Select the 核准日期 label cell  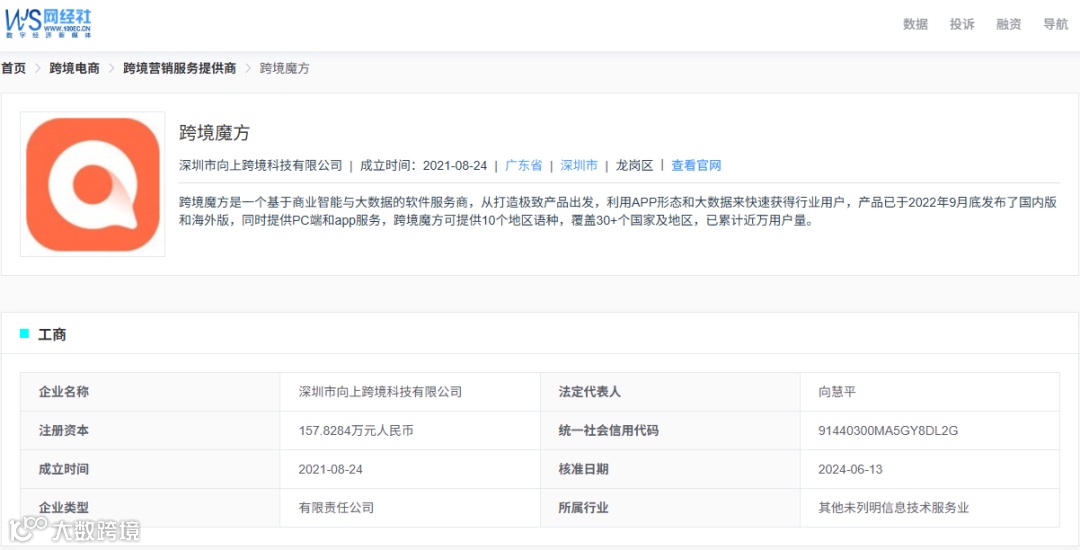670,469
